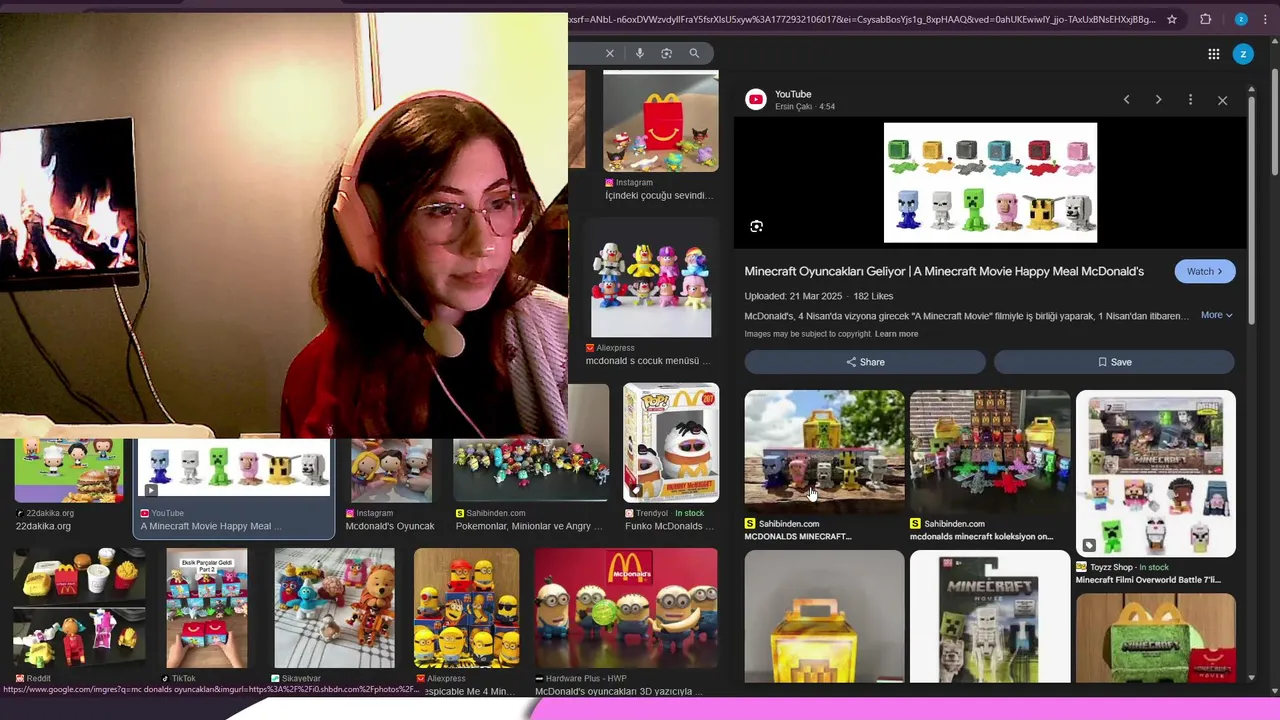This screenshot has height=720, width=1280.
Task: Open the Instagram Mcdonald's Oyuncak result
Action: (391, 469)
